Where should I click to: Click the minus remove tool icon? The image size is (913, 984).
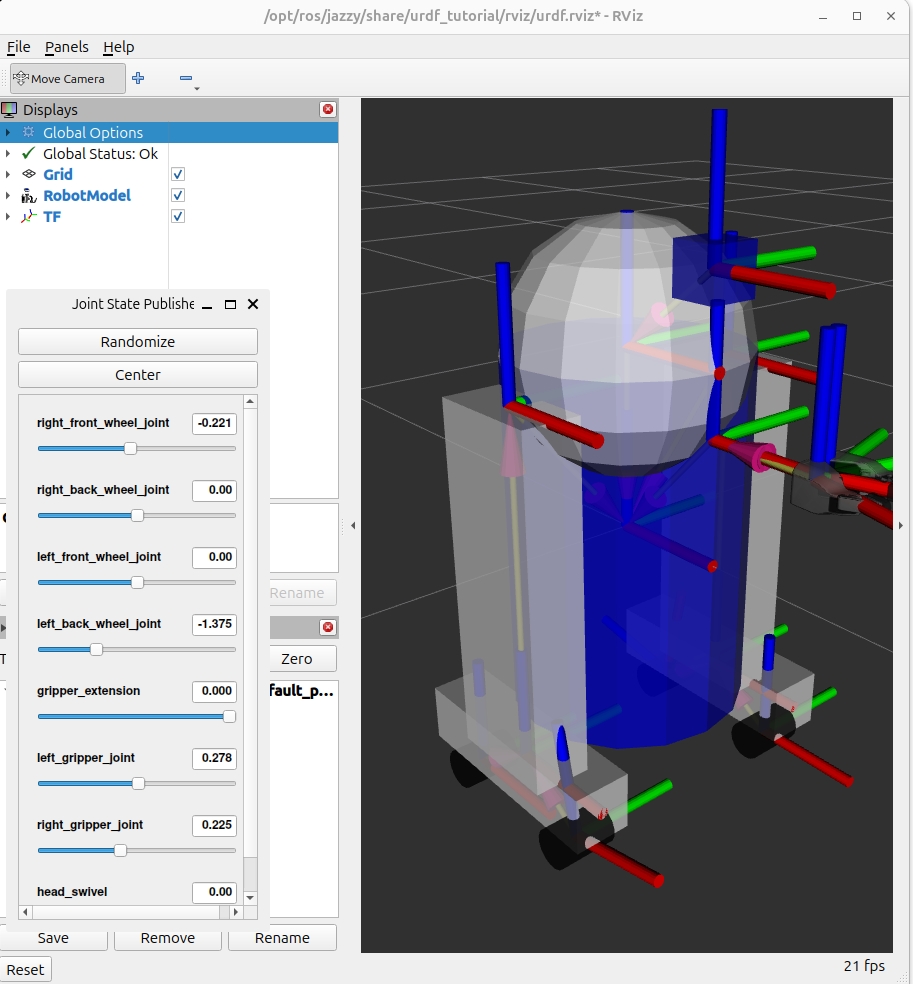point(185,78)
